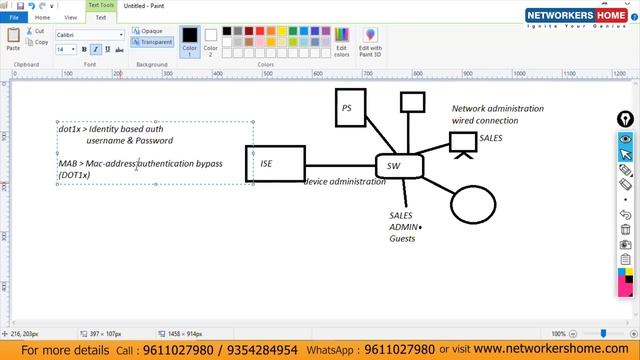Viewport: 640px width, 360px height.
Task: Click the ISE box label on canvas
Action: tap(266, 164)
